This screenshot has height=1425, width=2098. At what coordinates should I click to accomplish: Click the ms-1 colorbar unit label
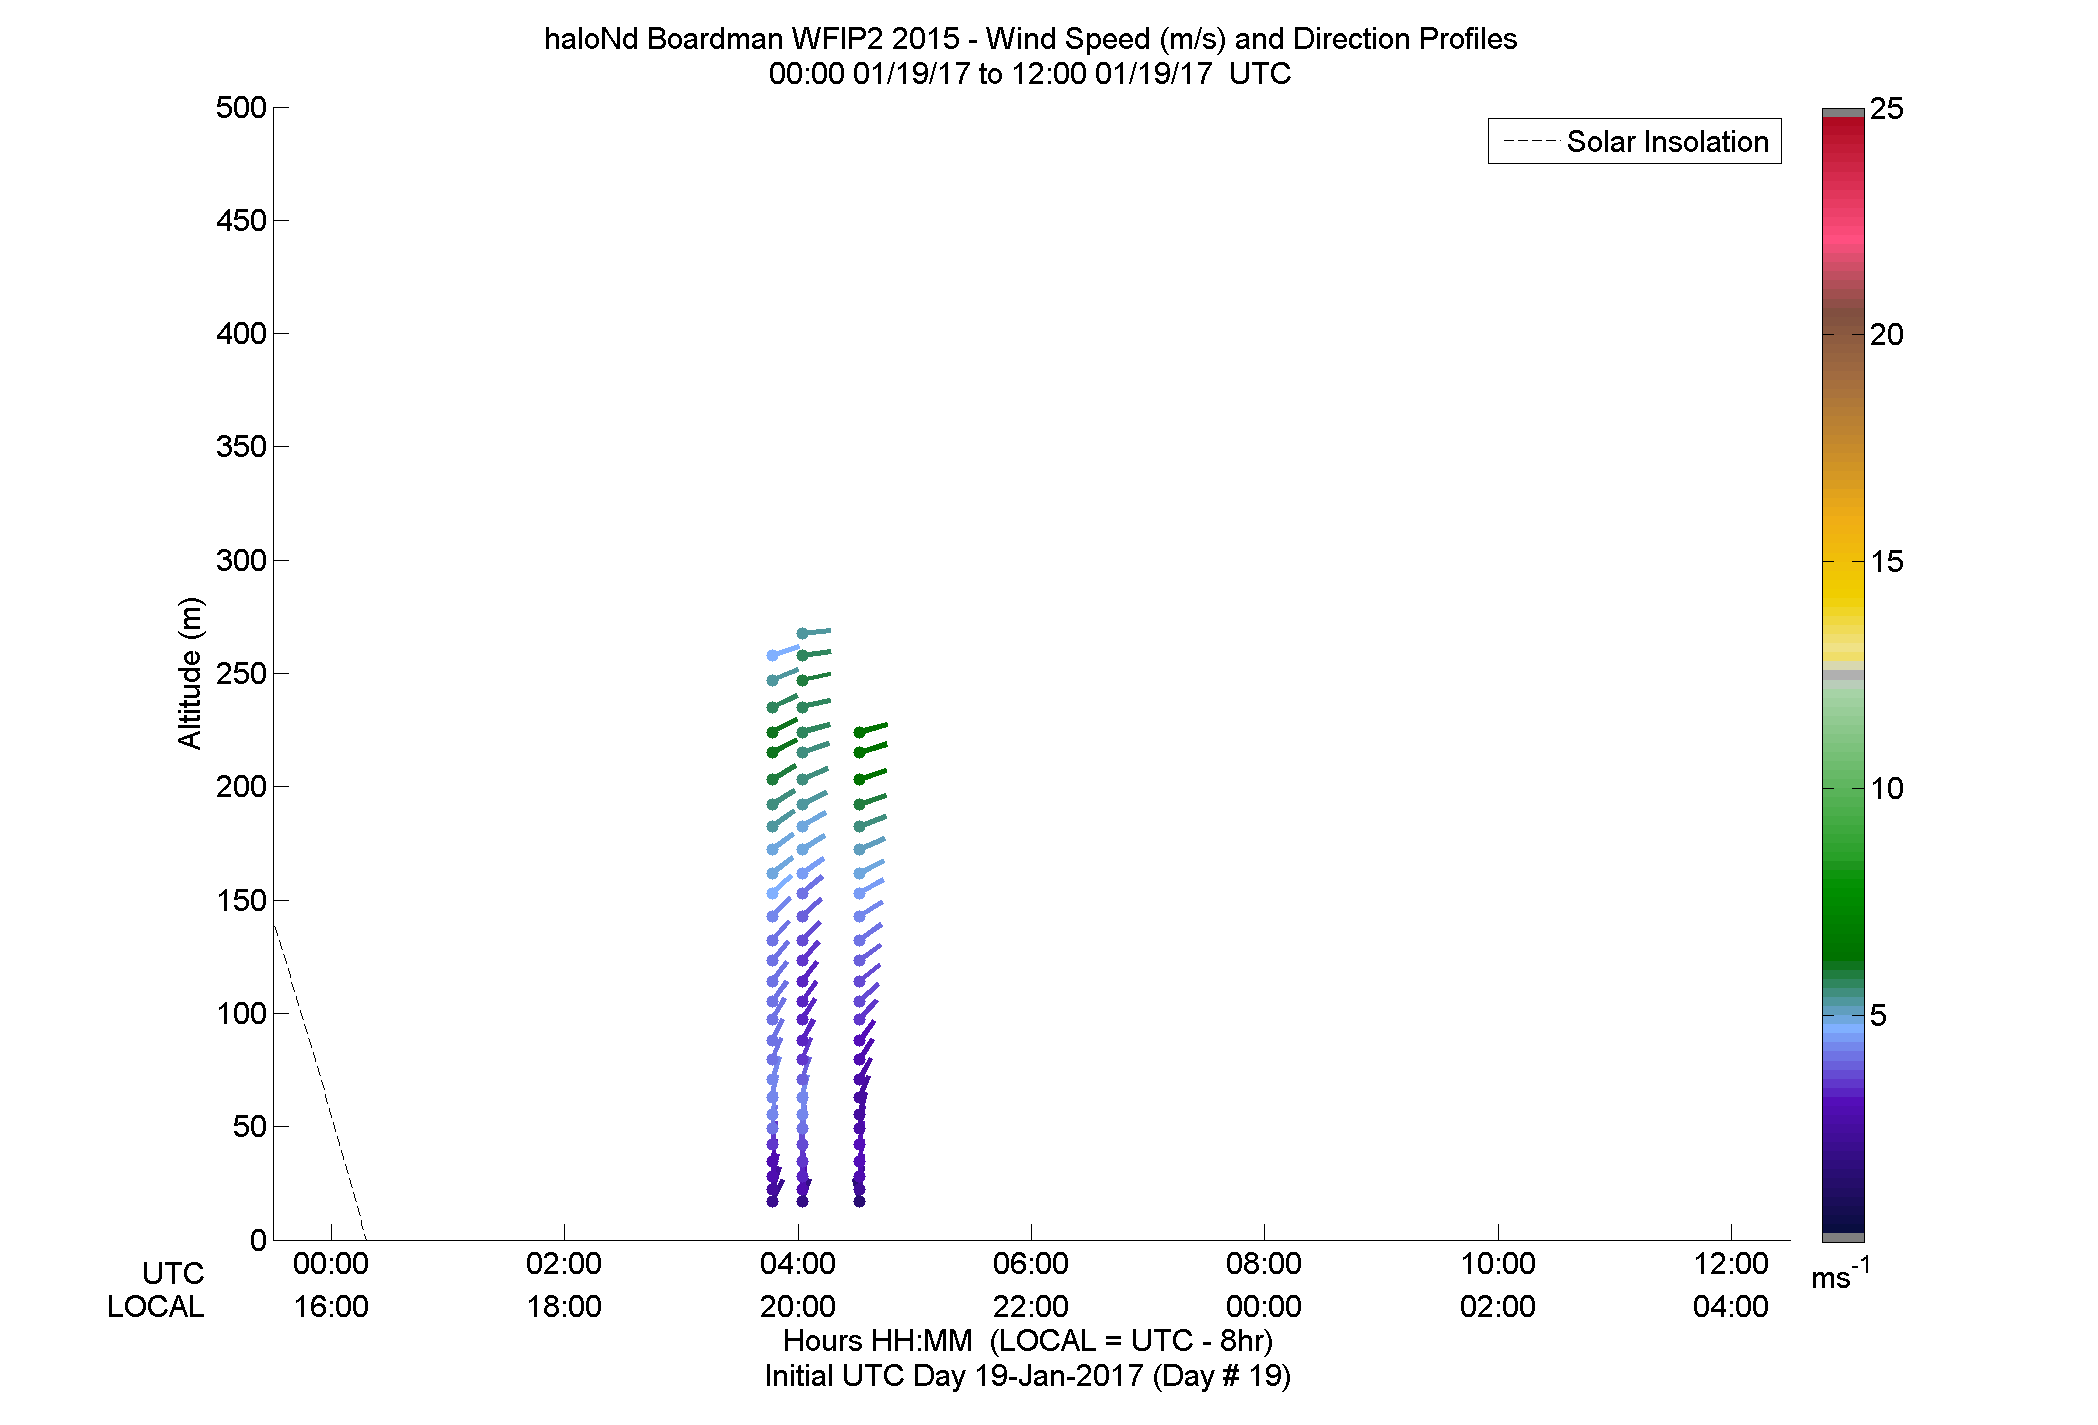1840,1274
